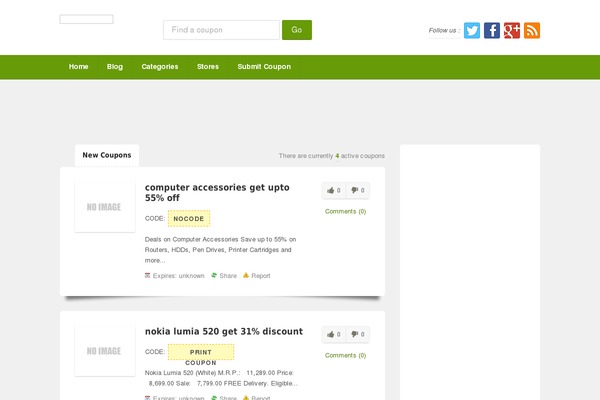Viewport: 600px width, 400px height.
Task: Click the 'Deals on Computer Accessories' description text
Action: tap(220, 250)
